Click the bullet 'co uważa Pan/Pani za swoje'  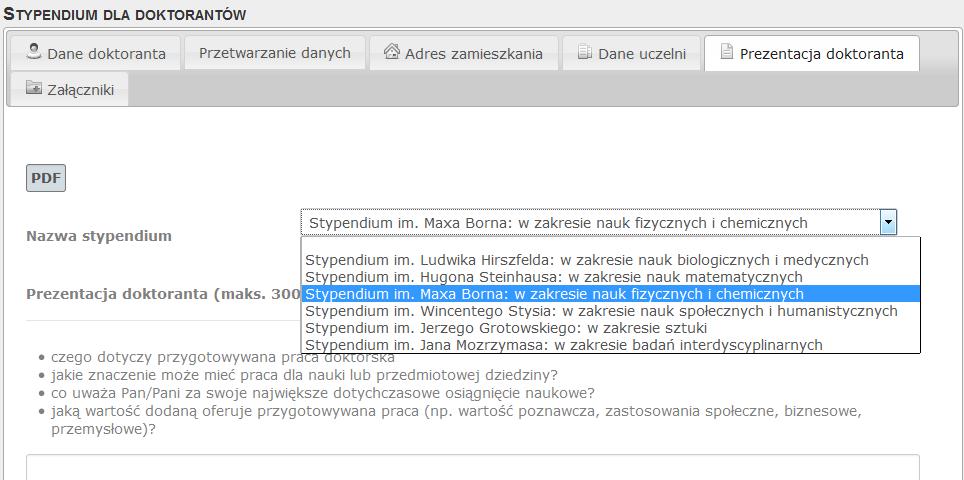point(323,393)
